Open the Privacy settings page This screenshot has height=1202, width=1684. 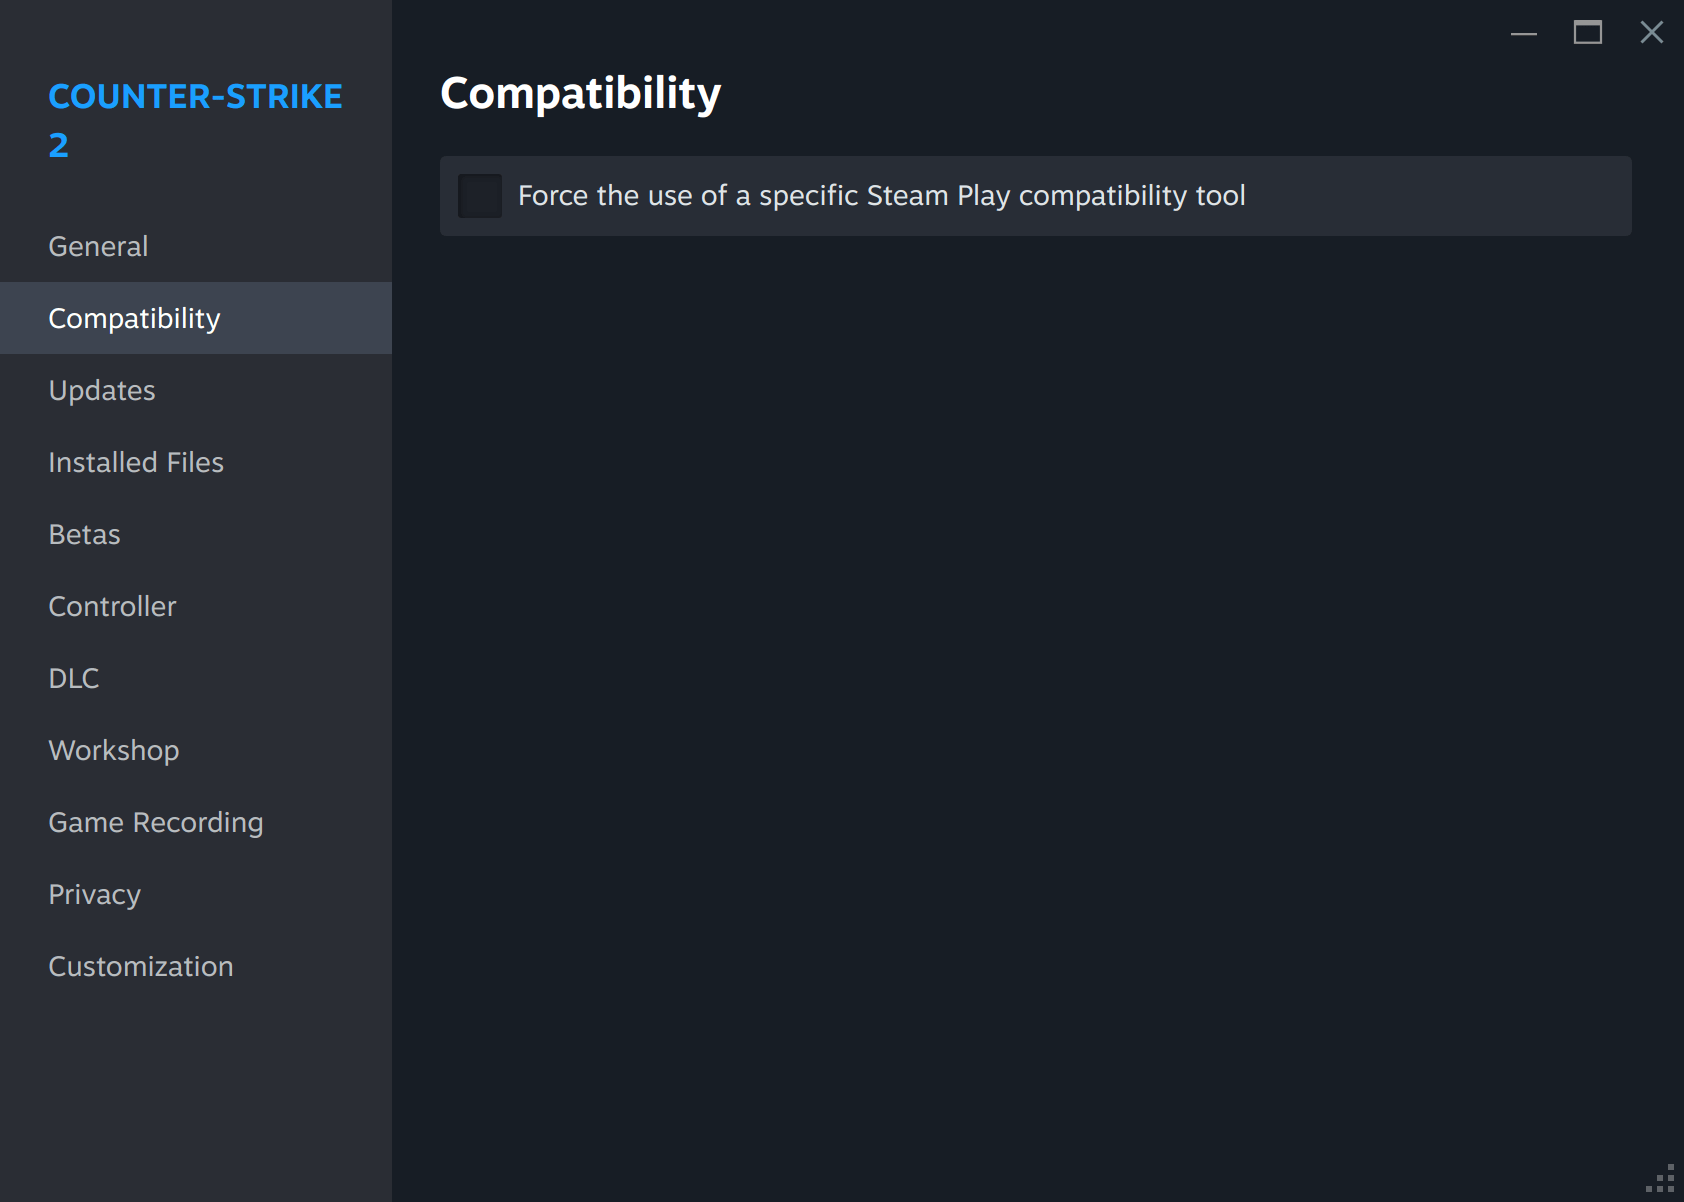tap(95, 894)
